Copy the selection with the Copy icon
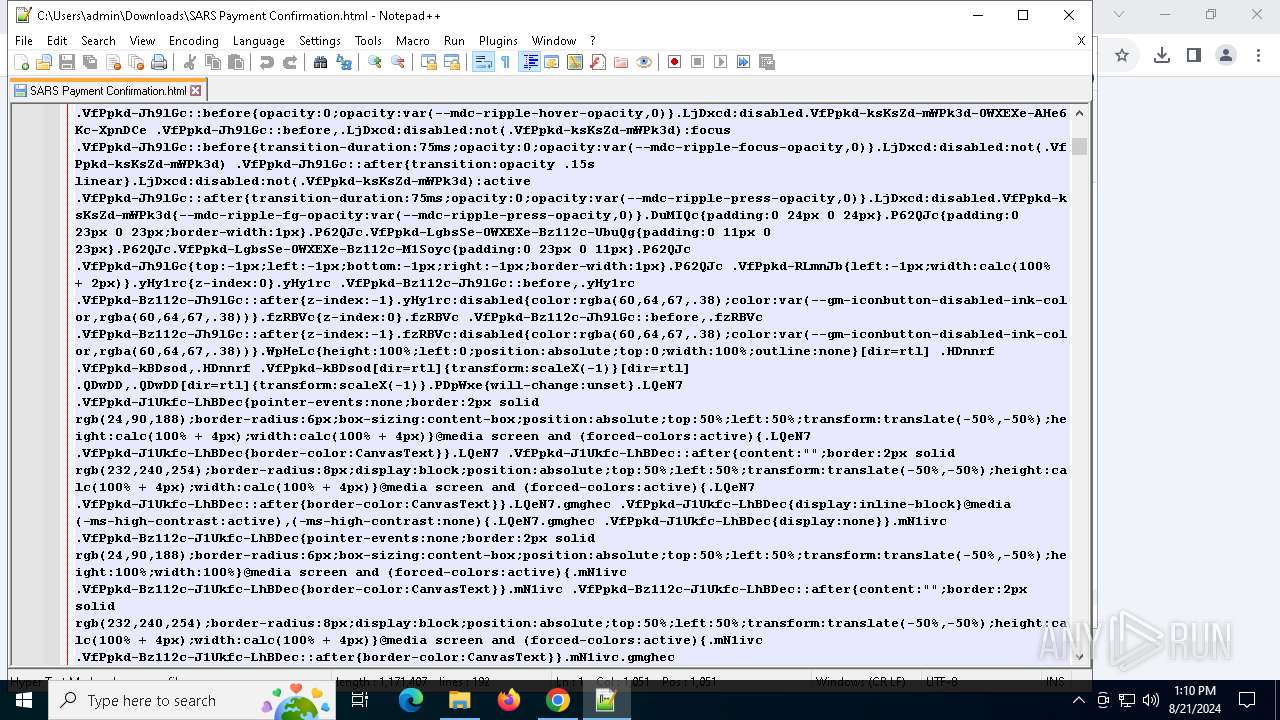Viewport: 1280px width, 720px height. [213, 62]
